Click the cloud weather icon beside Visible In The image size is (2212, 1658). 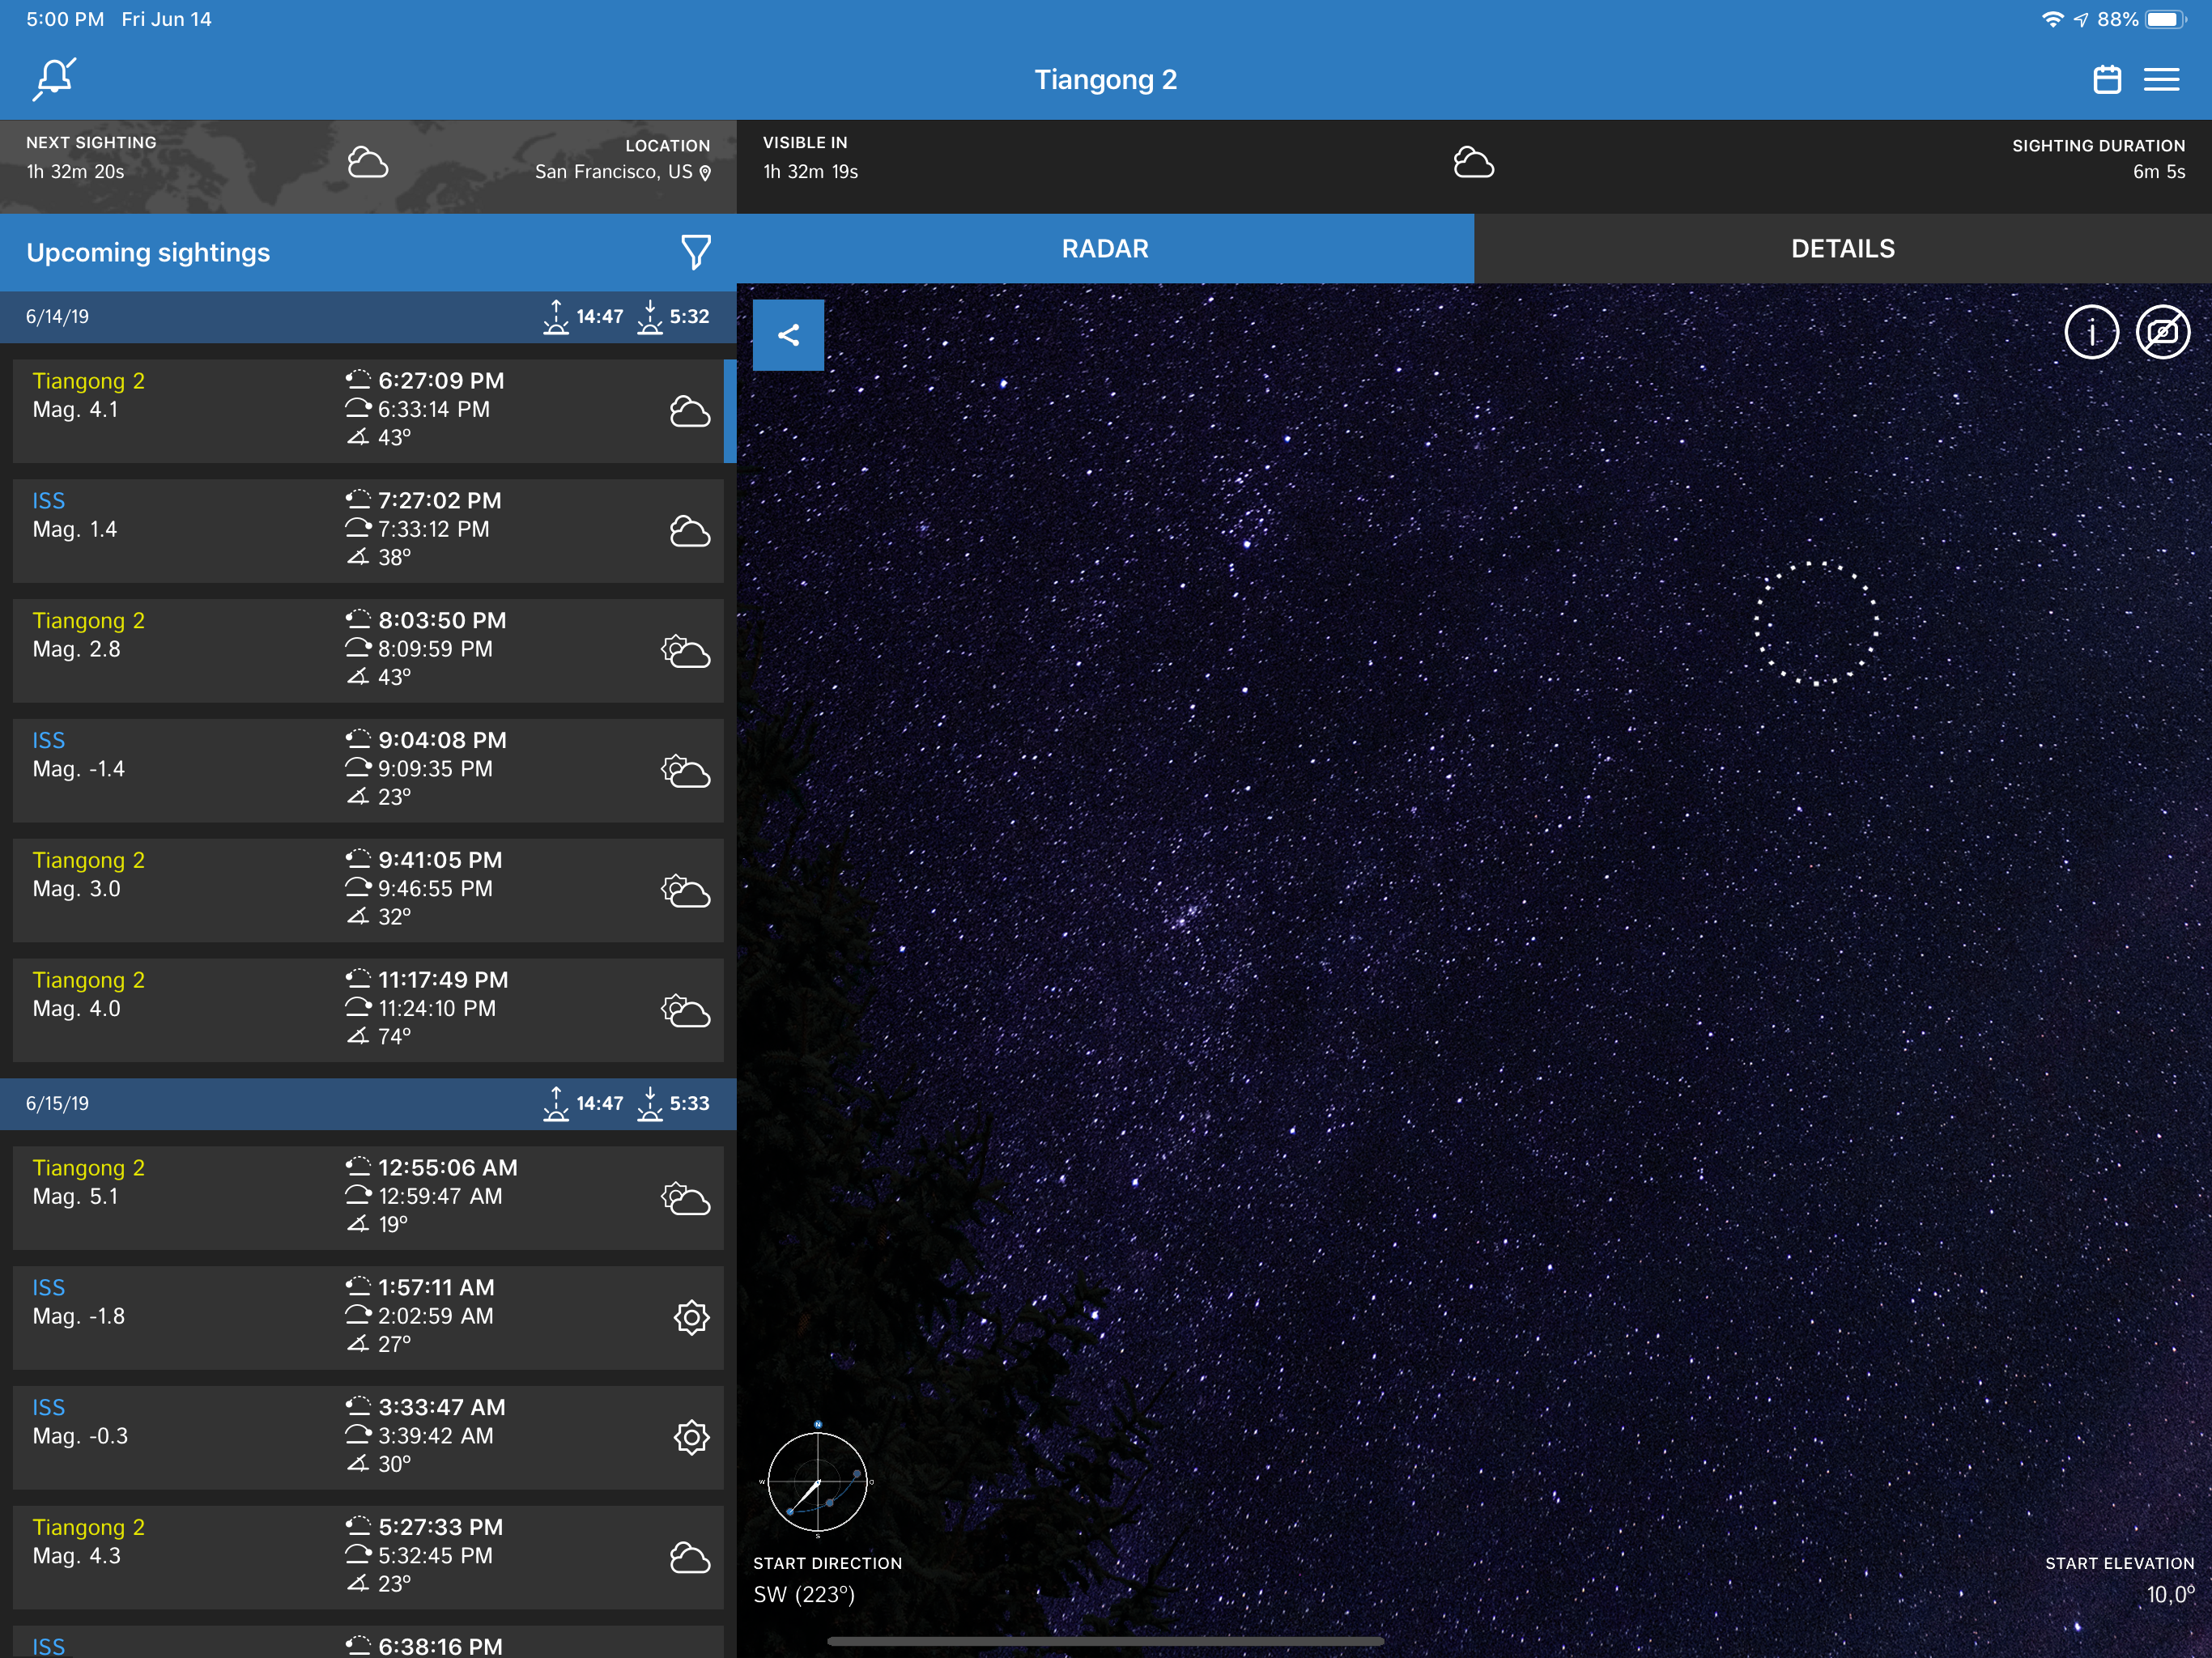(x=1473, y=163)
